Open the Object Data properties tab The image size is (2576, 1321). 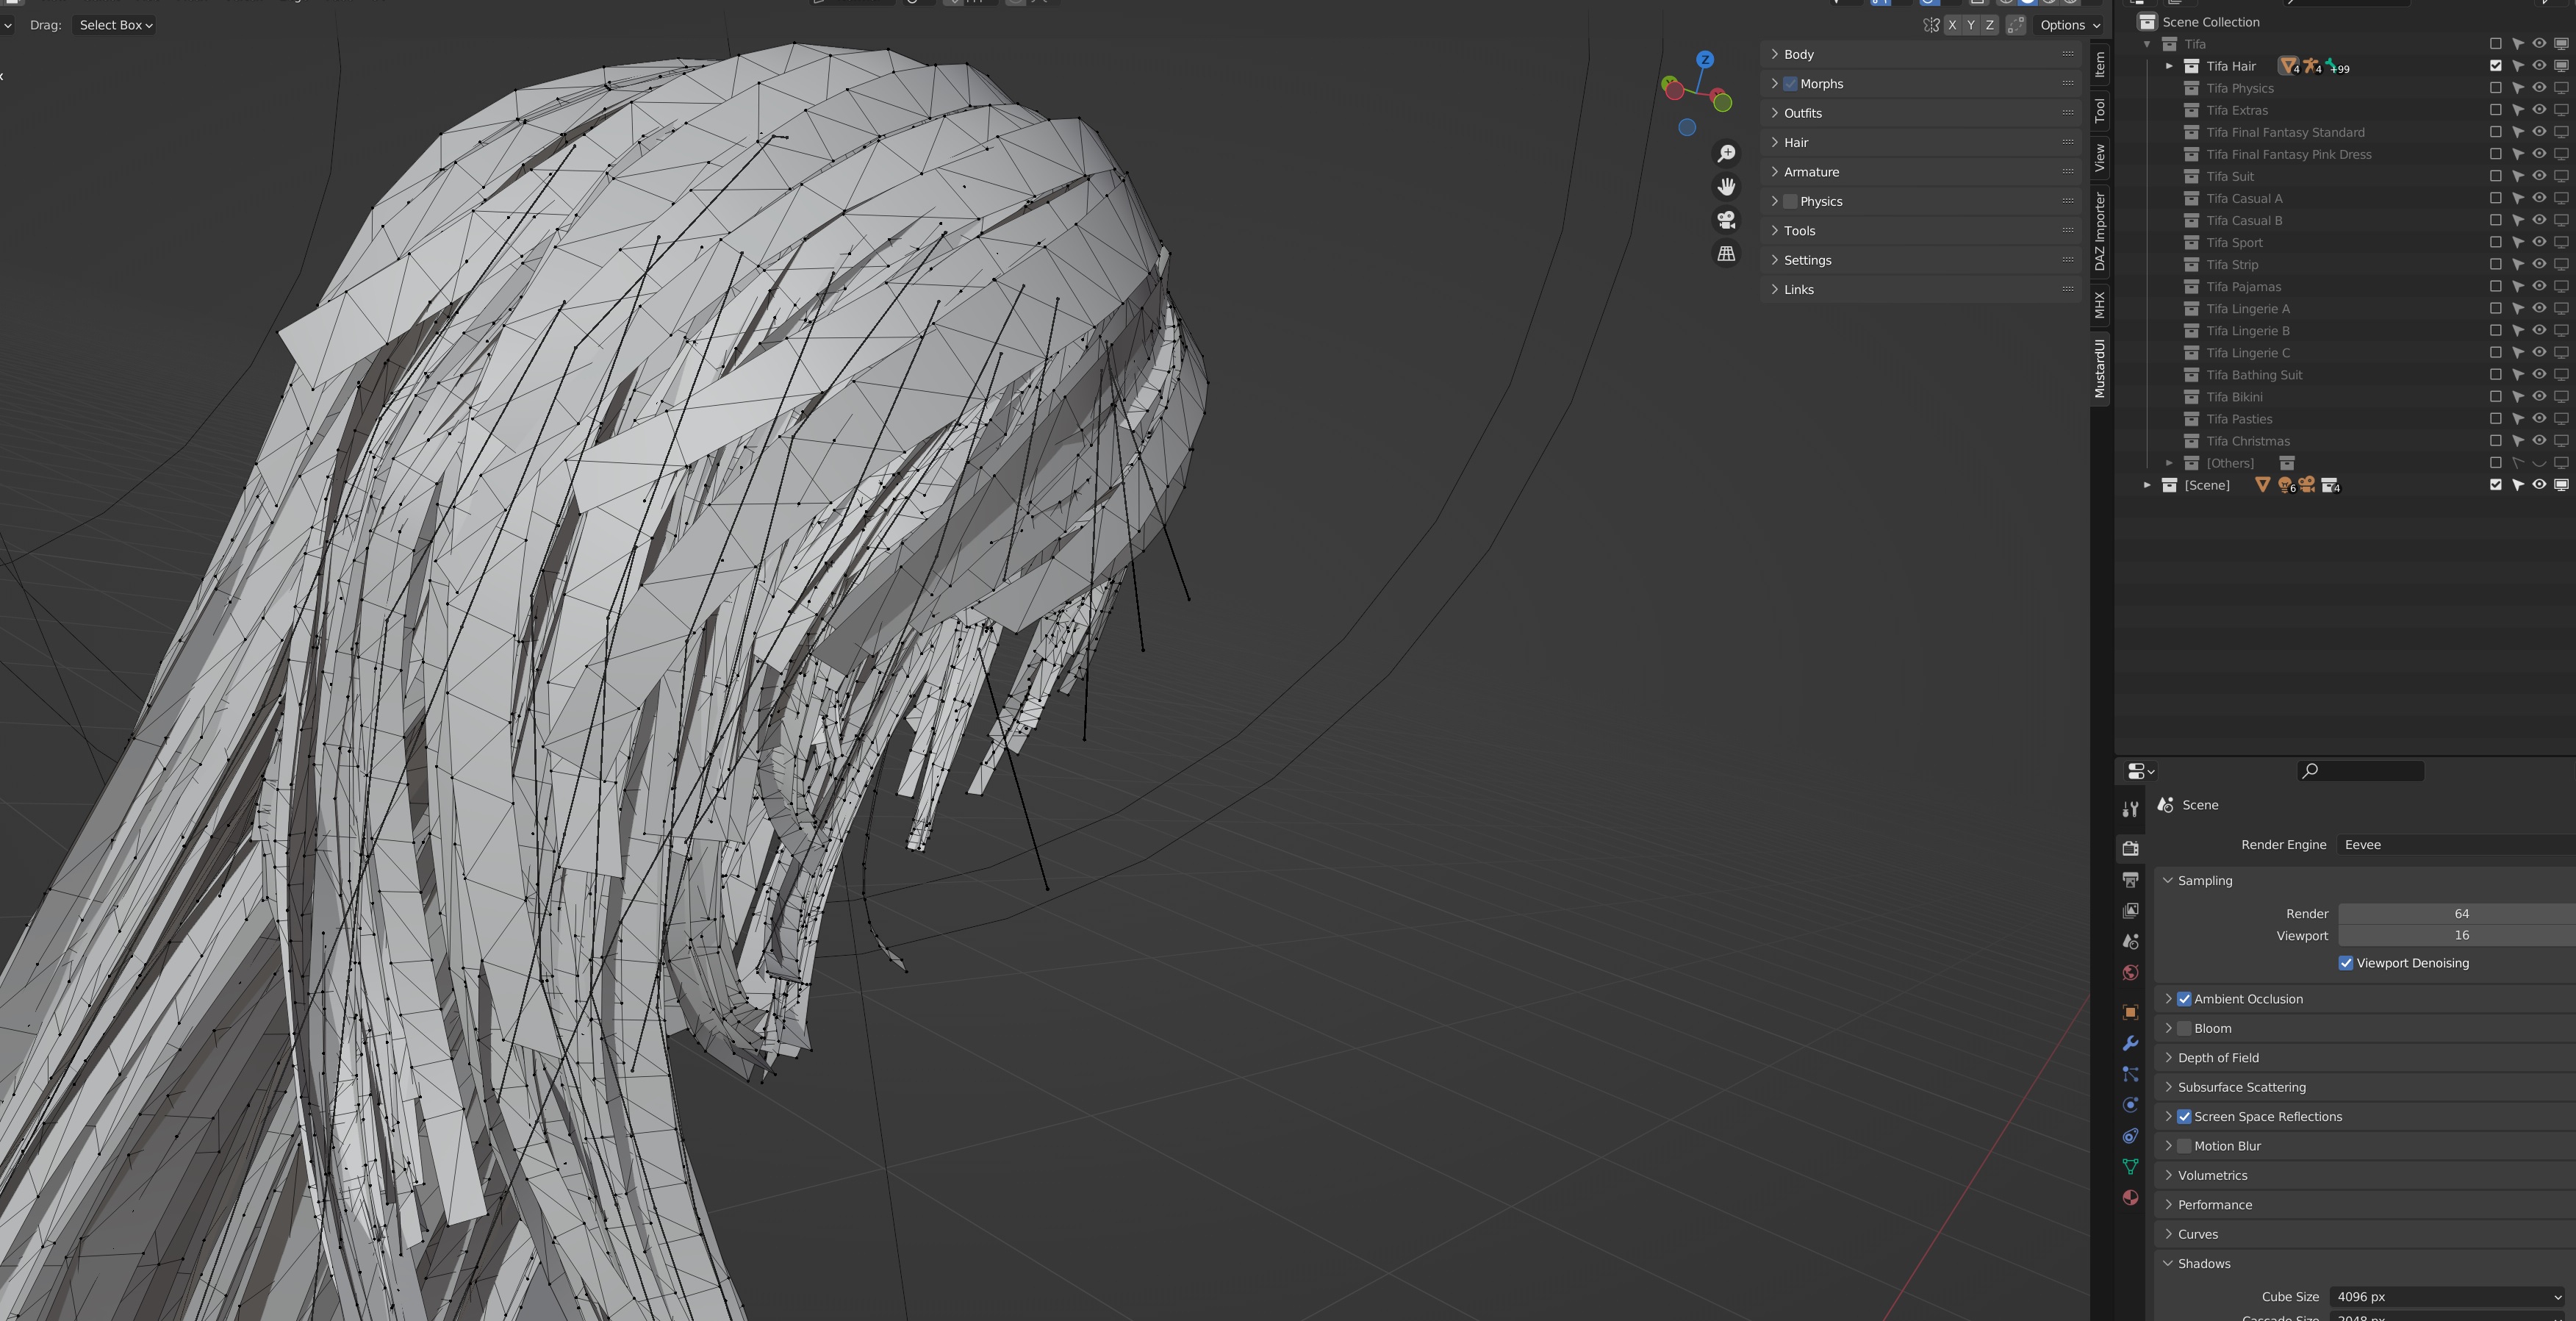(2130, 1167)
